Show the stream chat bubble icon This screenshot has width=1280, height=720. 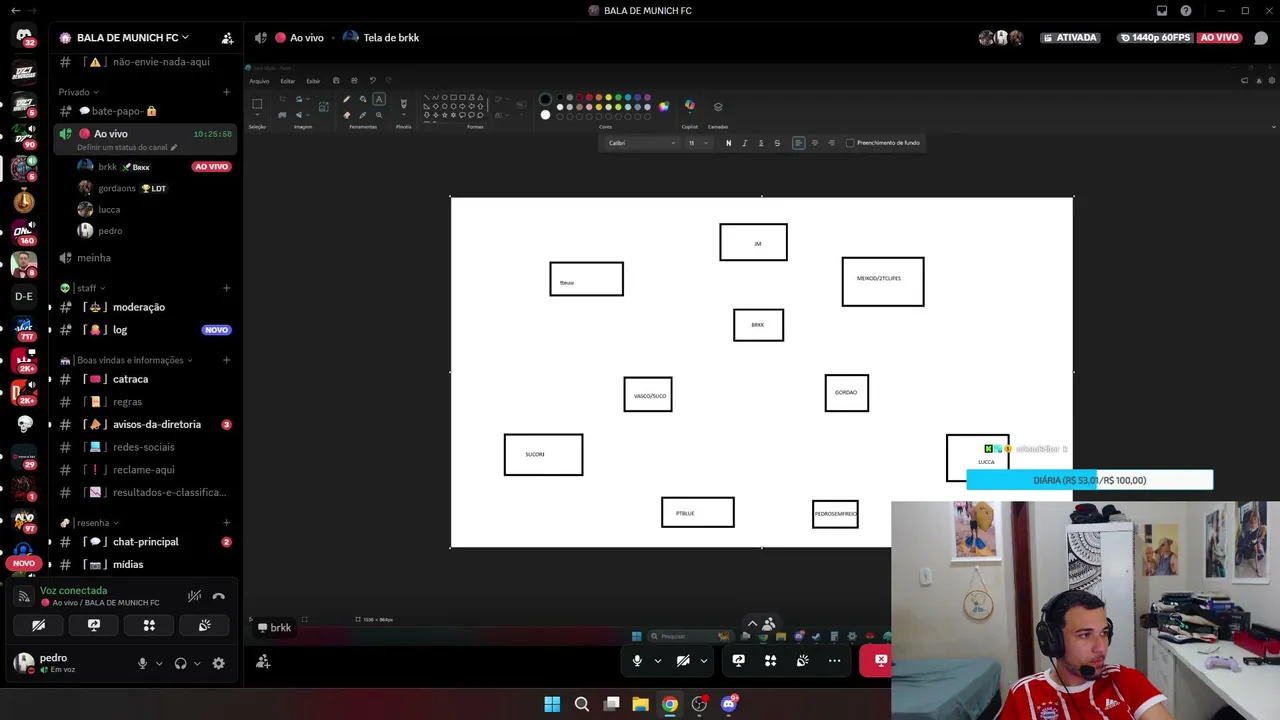(1261, 38)
